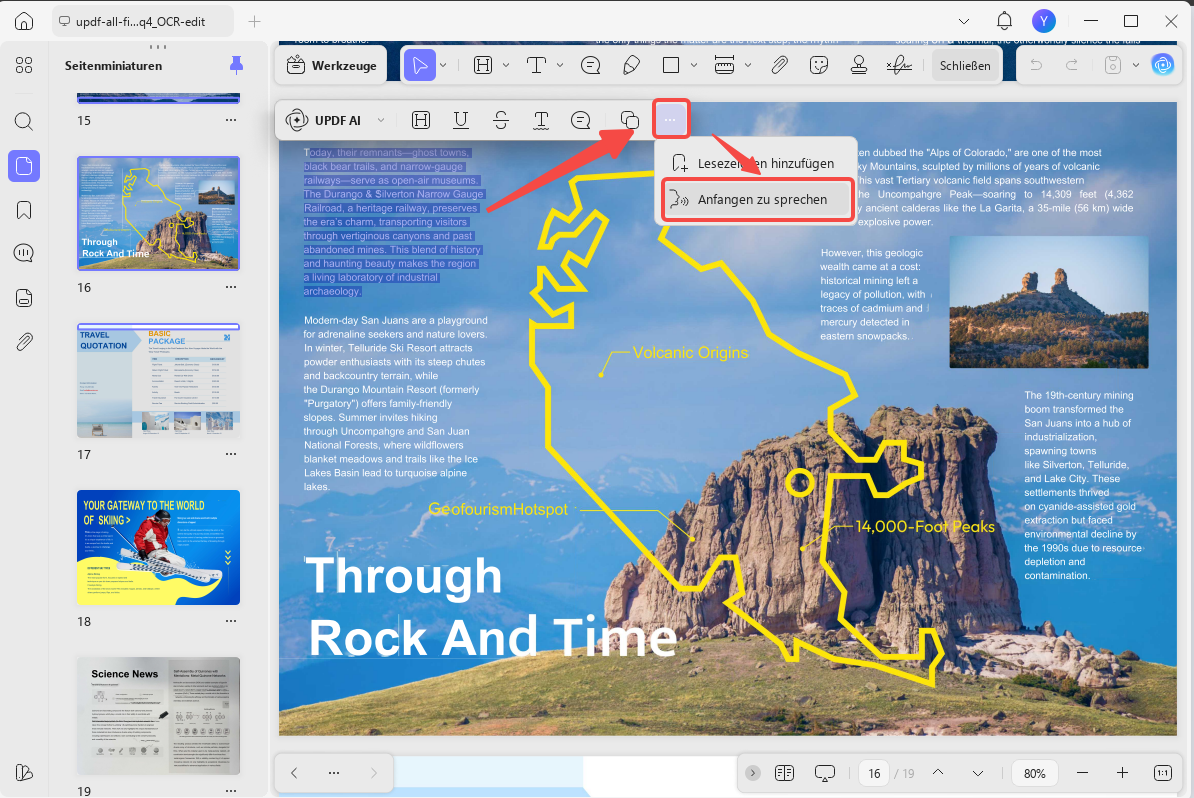This screenshot has height=798, width=1194.
Task: Select the signature tool
Action: tap(899, 65)
